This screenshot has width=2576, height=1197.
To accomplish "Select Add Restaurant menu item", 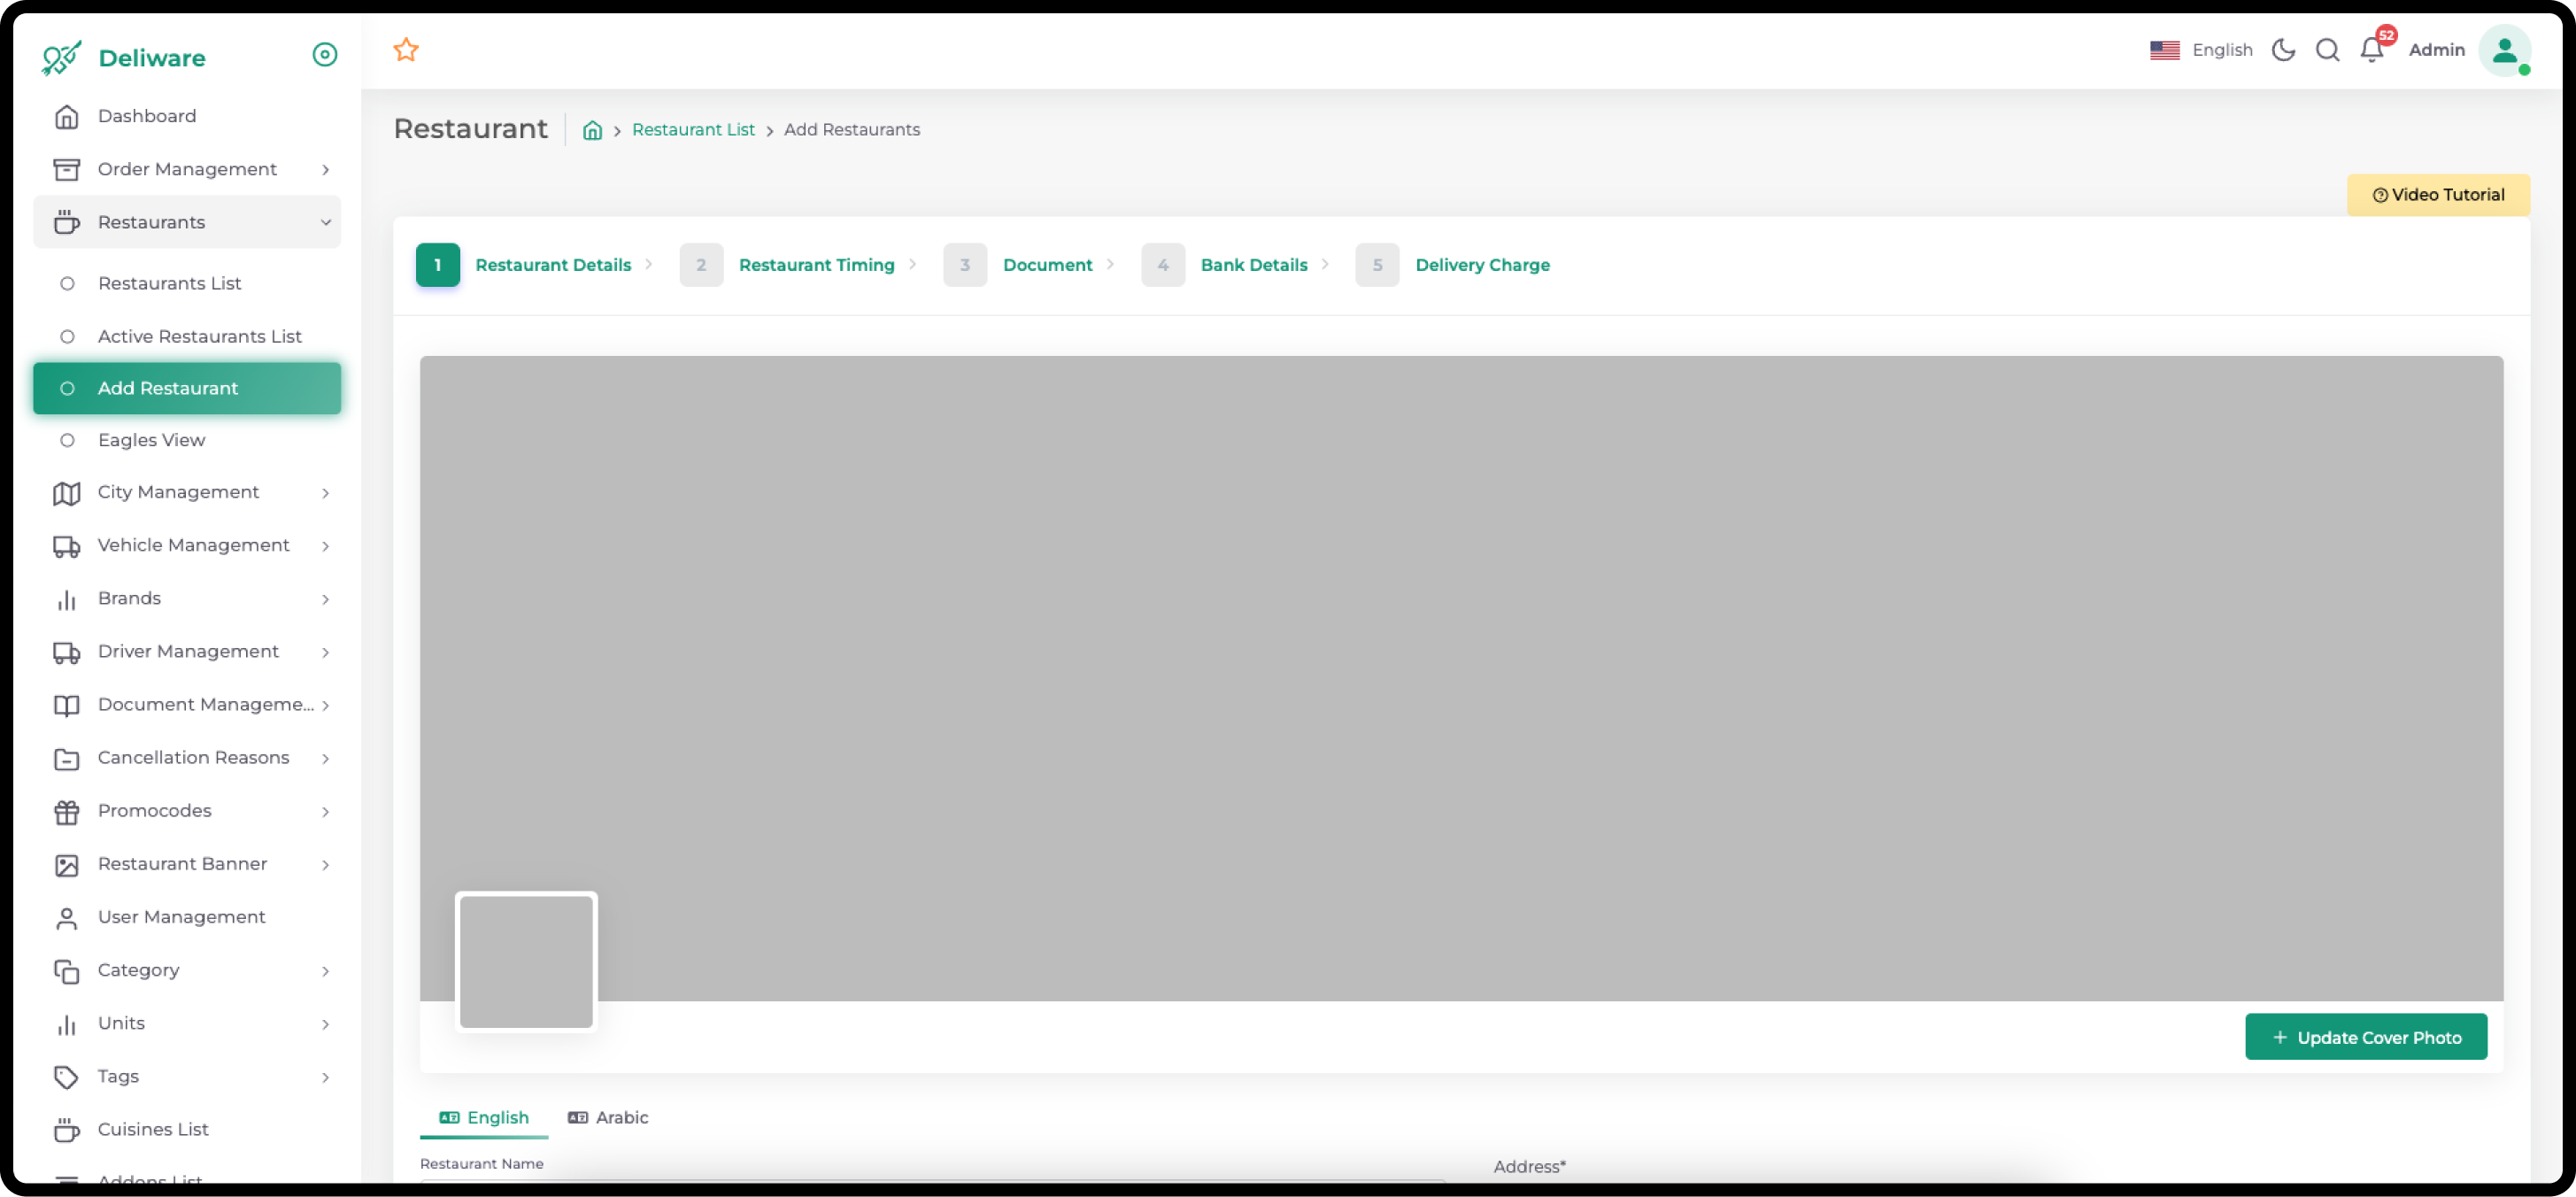I will 187,388.
